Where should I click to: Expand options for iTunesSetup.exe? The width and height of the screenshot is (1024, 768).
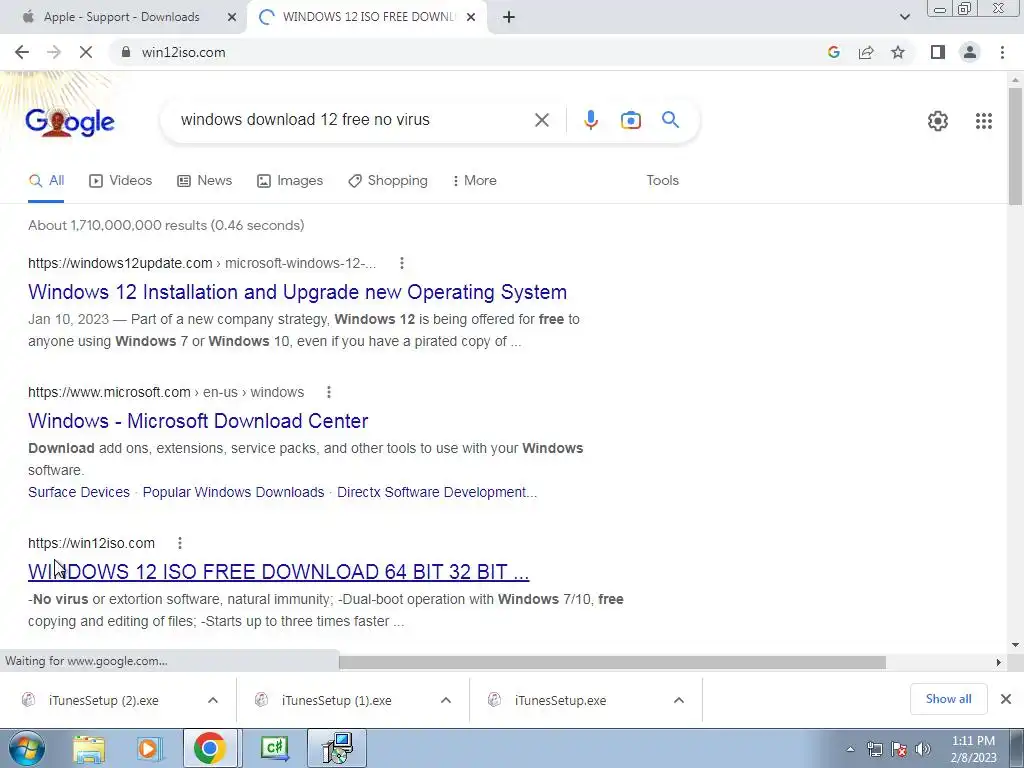[x=679, y=700]
